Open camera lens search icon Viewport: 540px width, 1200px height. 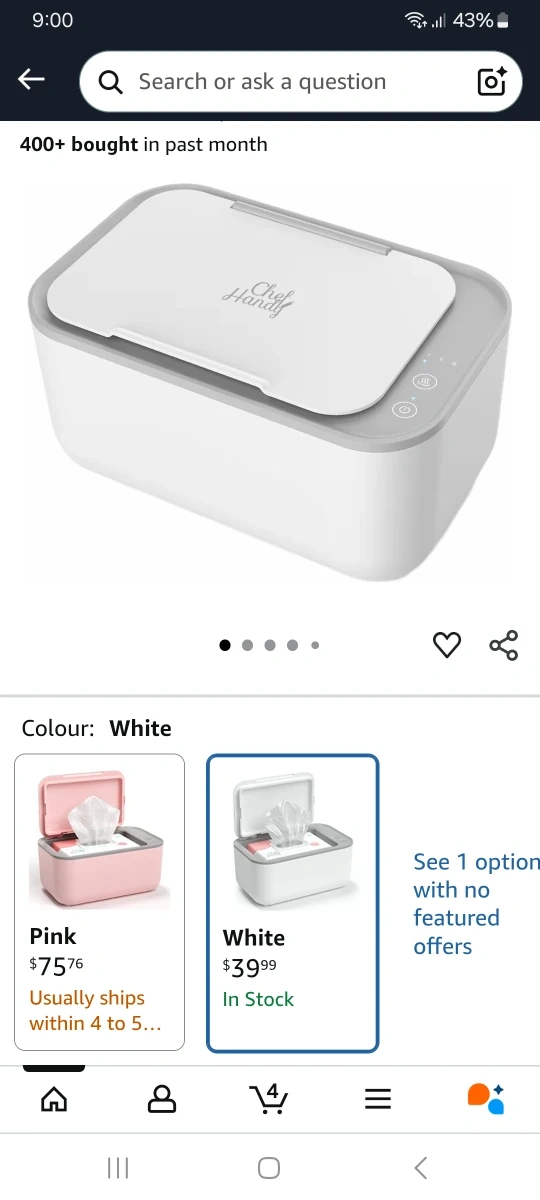pos(492,81)
